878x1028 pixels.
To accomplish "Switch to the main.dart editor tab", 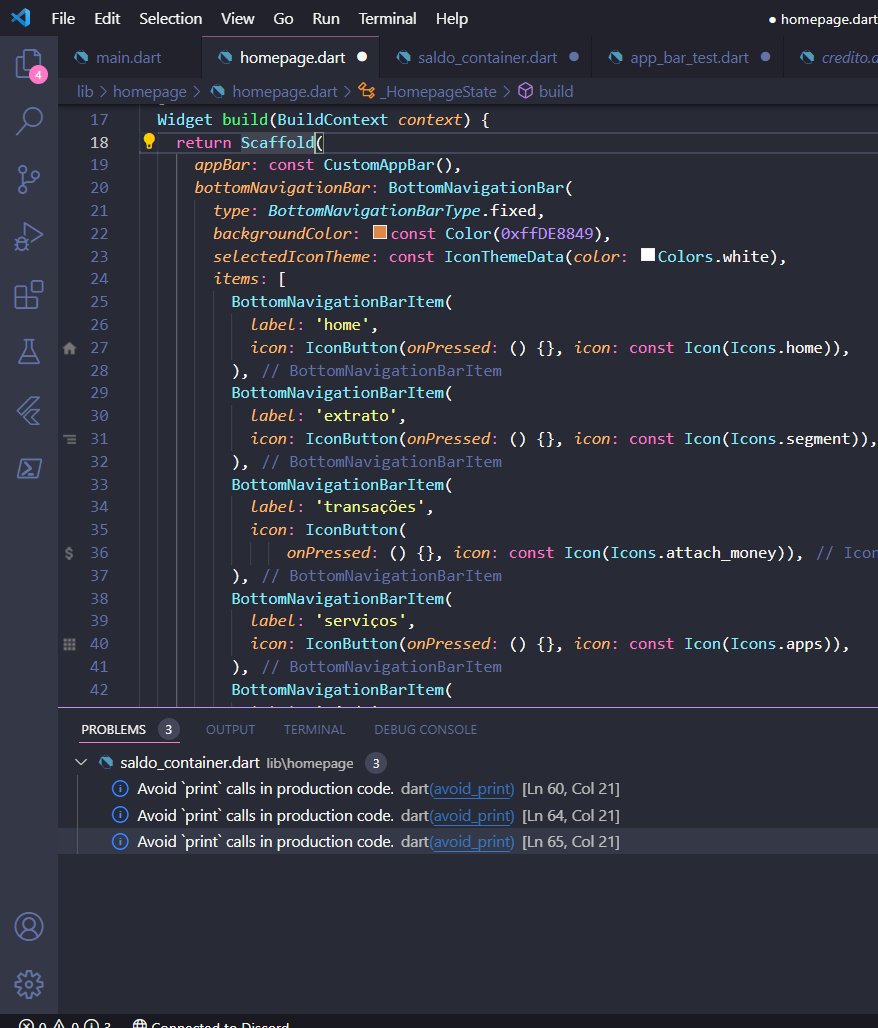I will (x=129, y=58).
